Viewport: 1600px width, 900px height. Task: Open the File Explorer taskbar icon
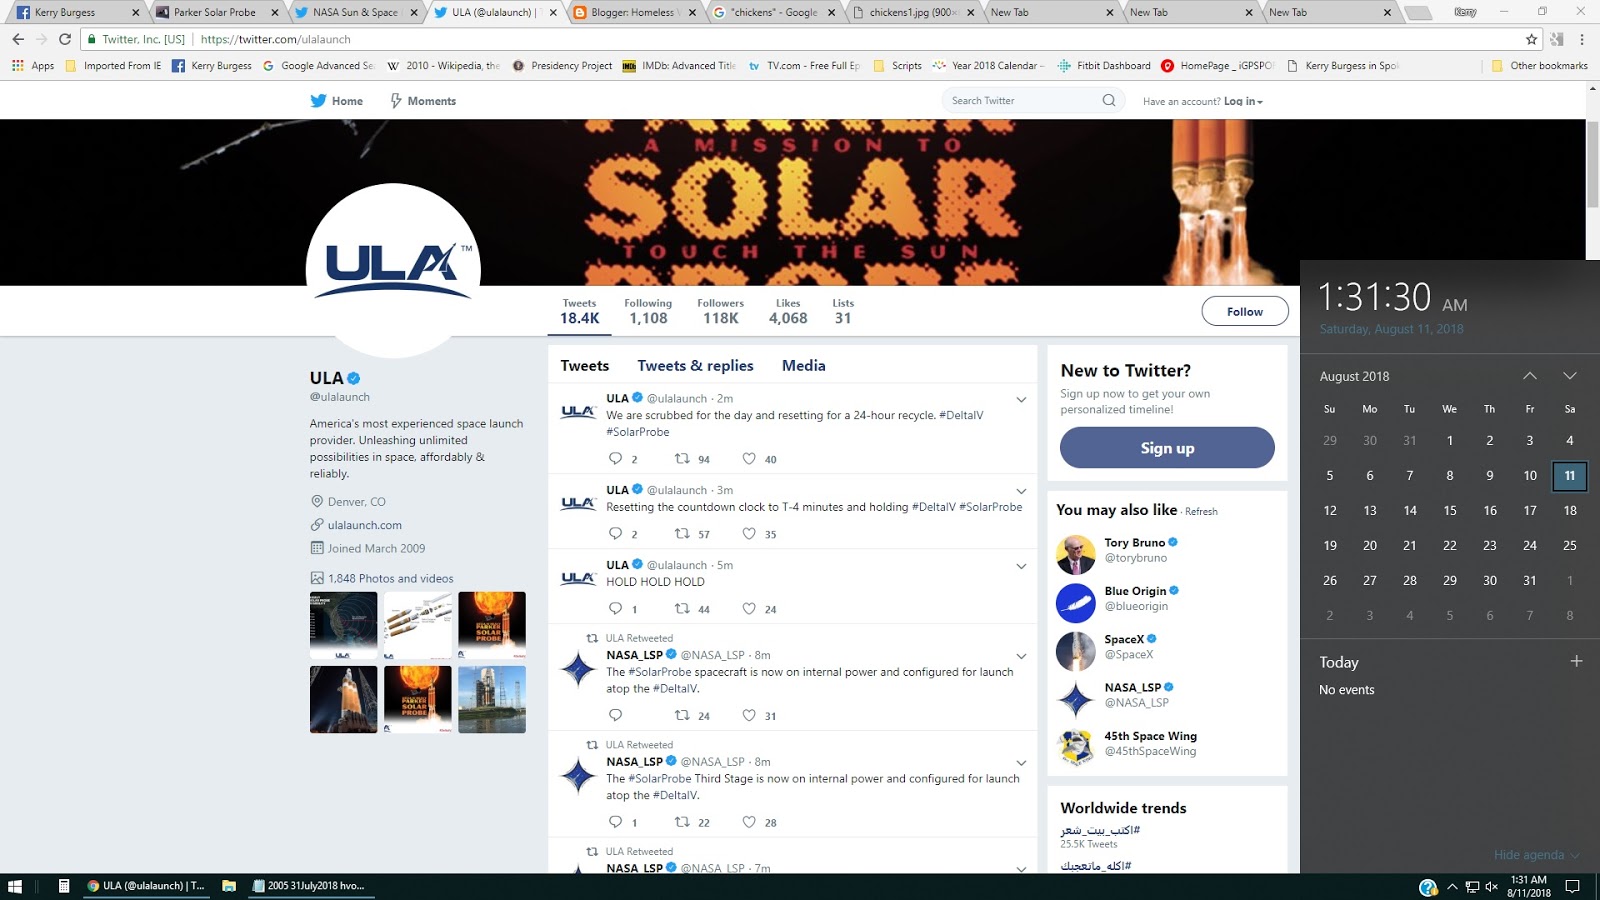point(229,886)
